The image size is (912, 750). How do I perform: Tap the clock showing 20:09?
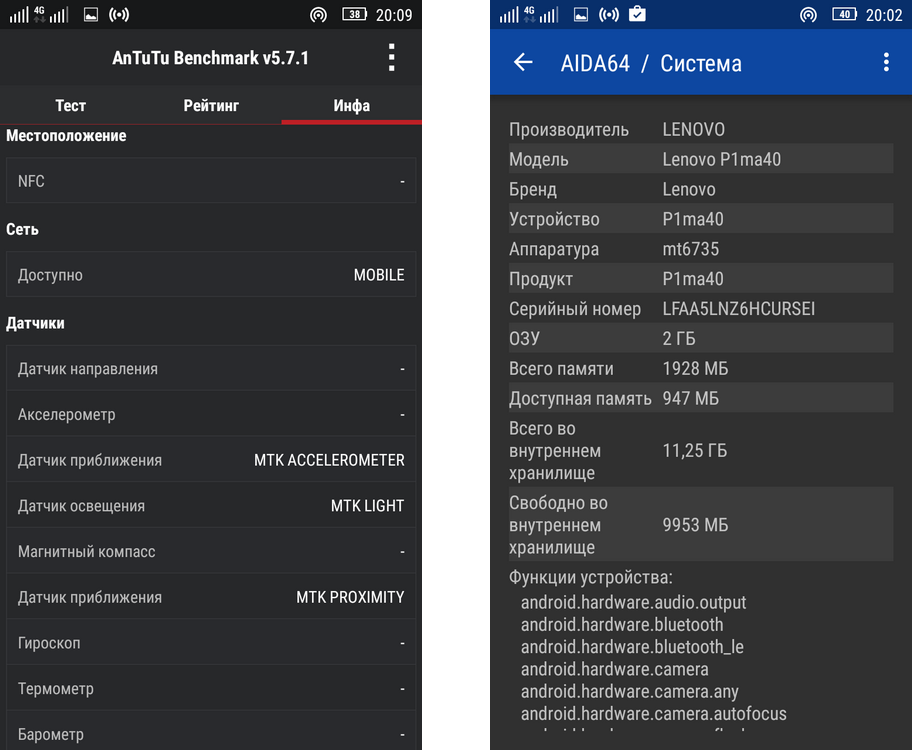coord(394,15)
